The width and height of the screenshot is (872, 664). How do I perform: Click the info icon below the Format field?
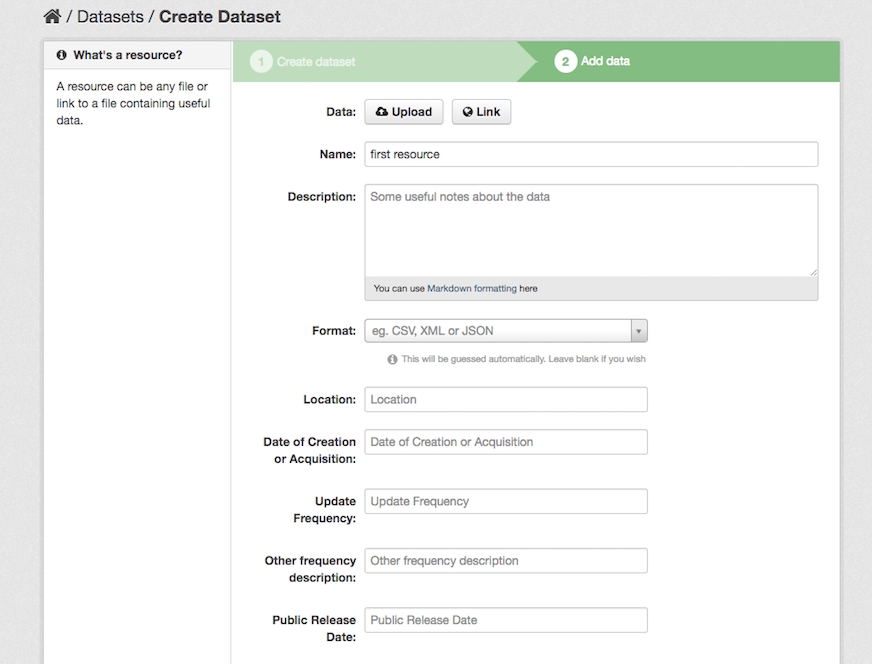(392, 358)
